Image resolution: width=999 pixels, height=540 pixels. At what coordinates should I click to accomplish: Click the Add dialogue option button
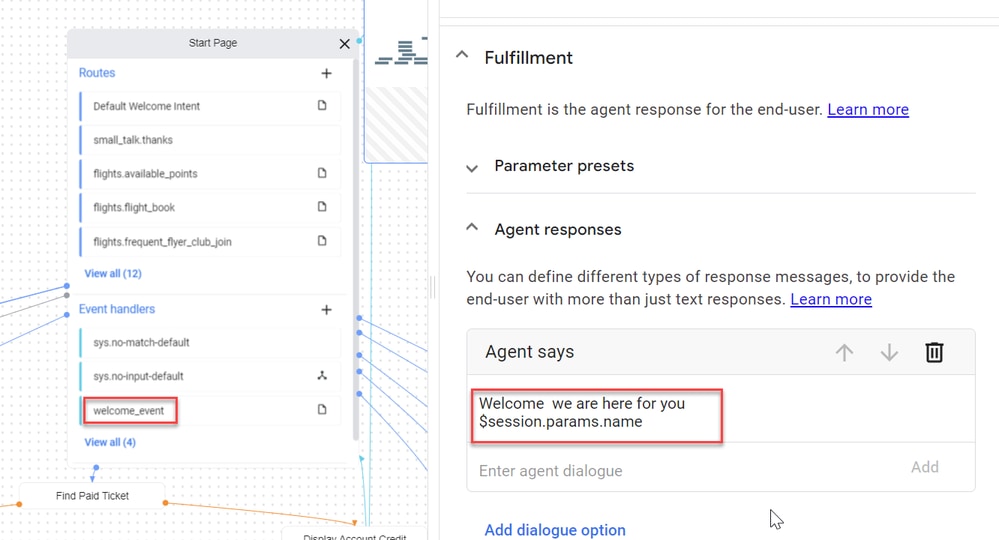tap(555, 530)
